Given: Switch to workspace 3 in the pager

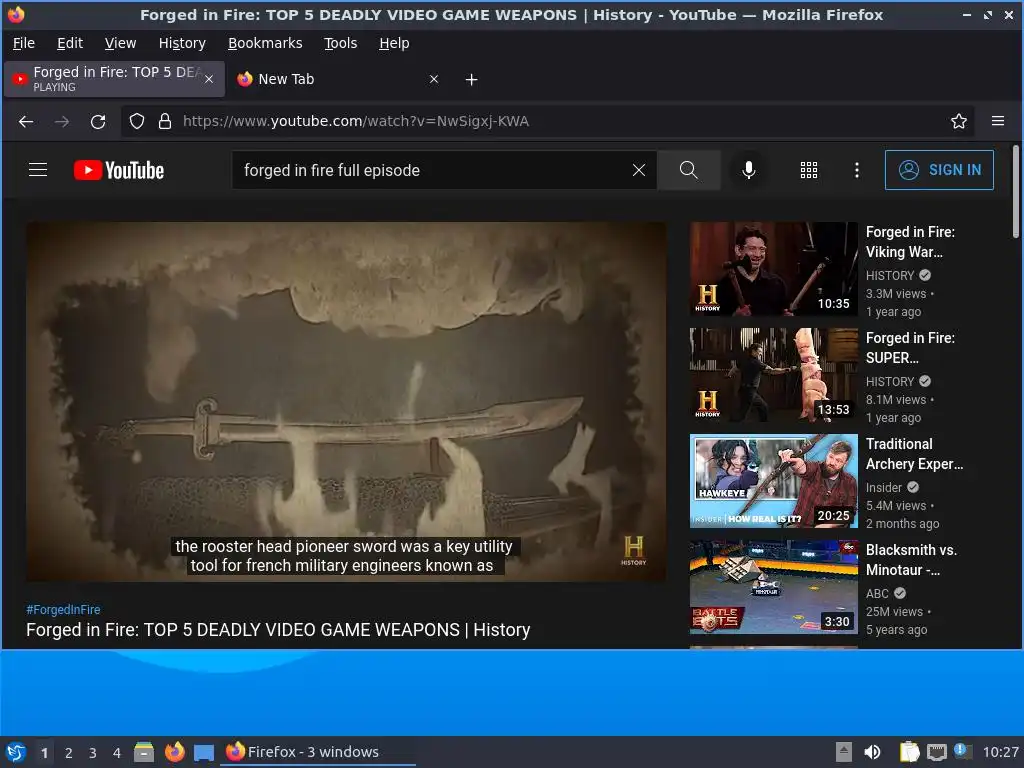Looking at the screenshot, I should pyautogui.click(x=93, y=753).
